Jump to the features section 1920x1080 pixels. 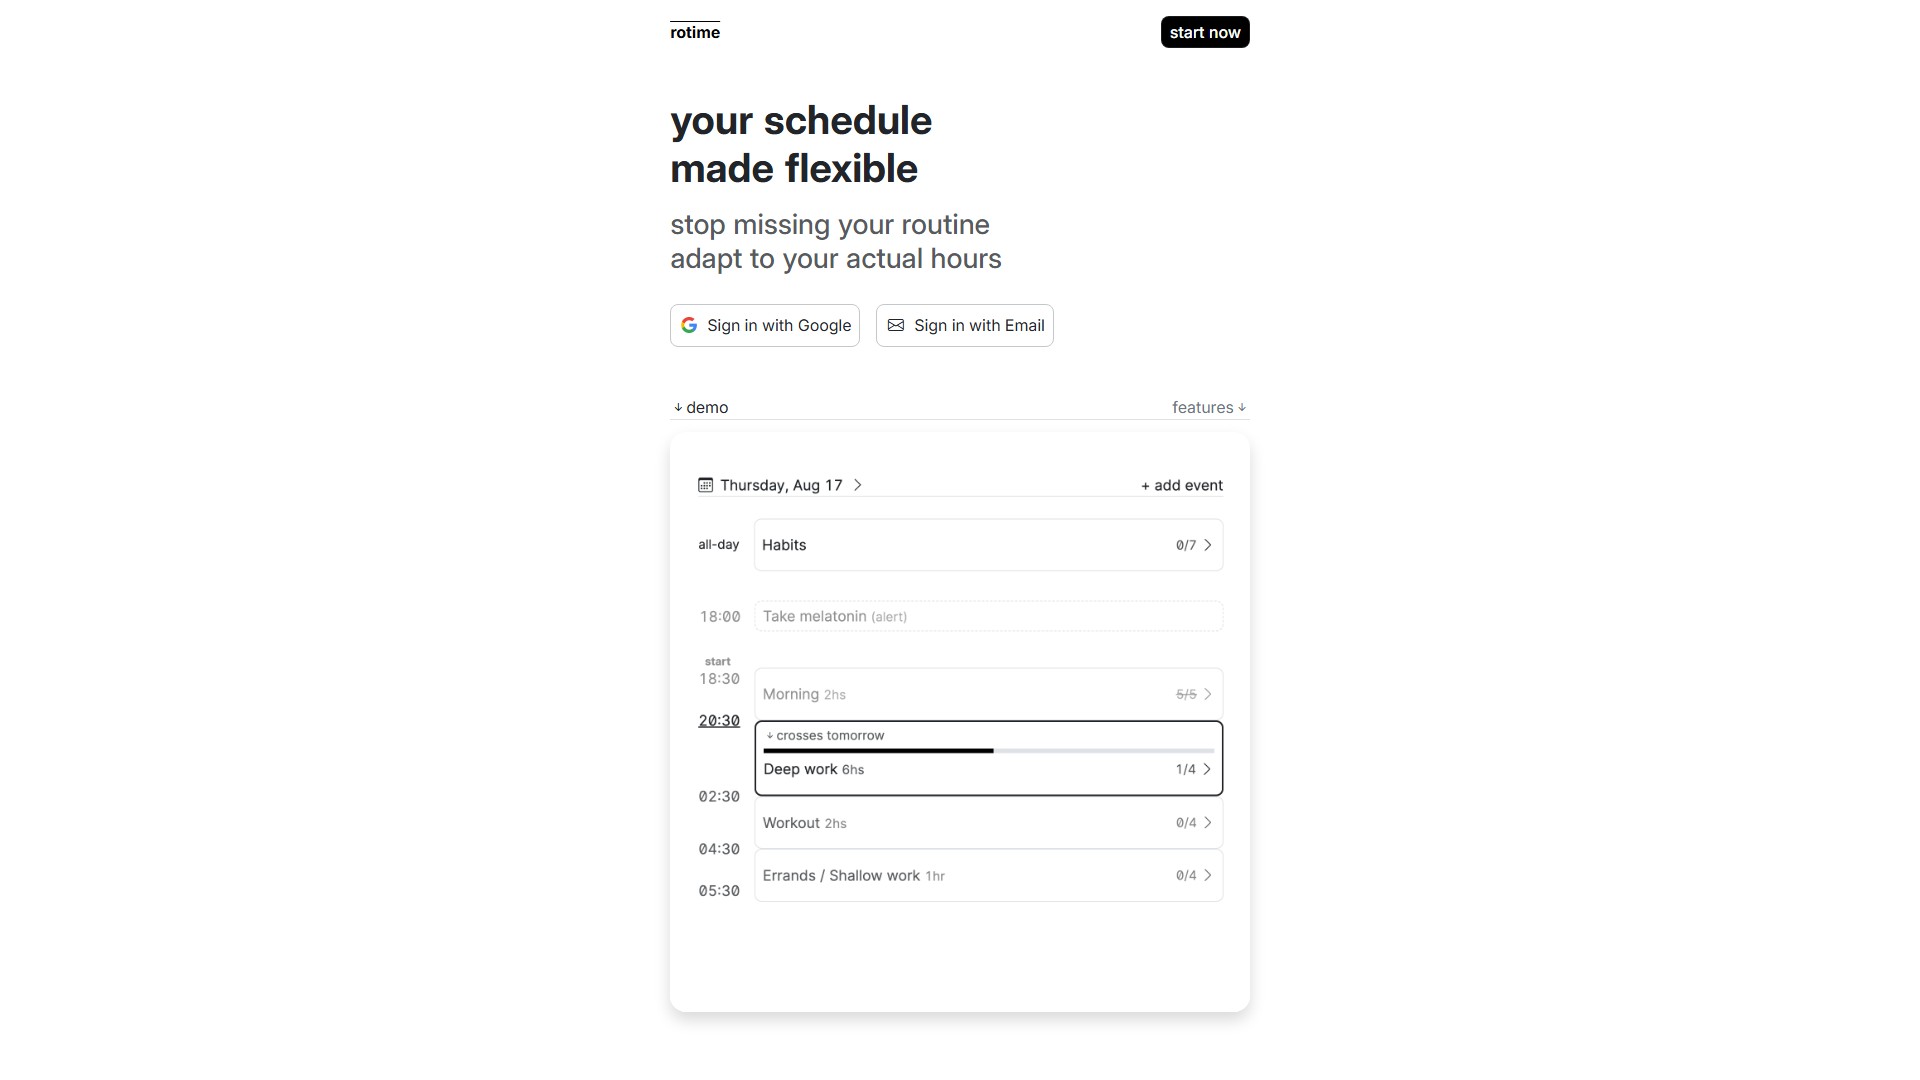1202,408
